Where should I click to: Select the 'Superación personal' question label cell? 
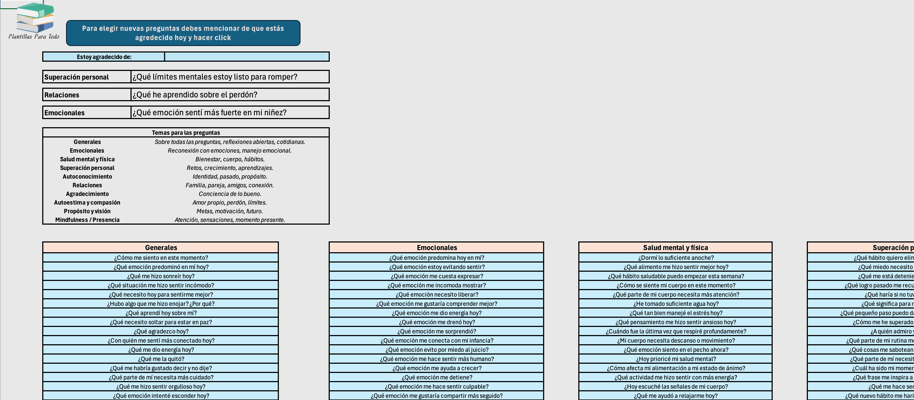point(87,77)
